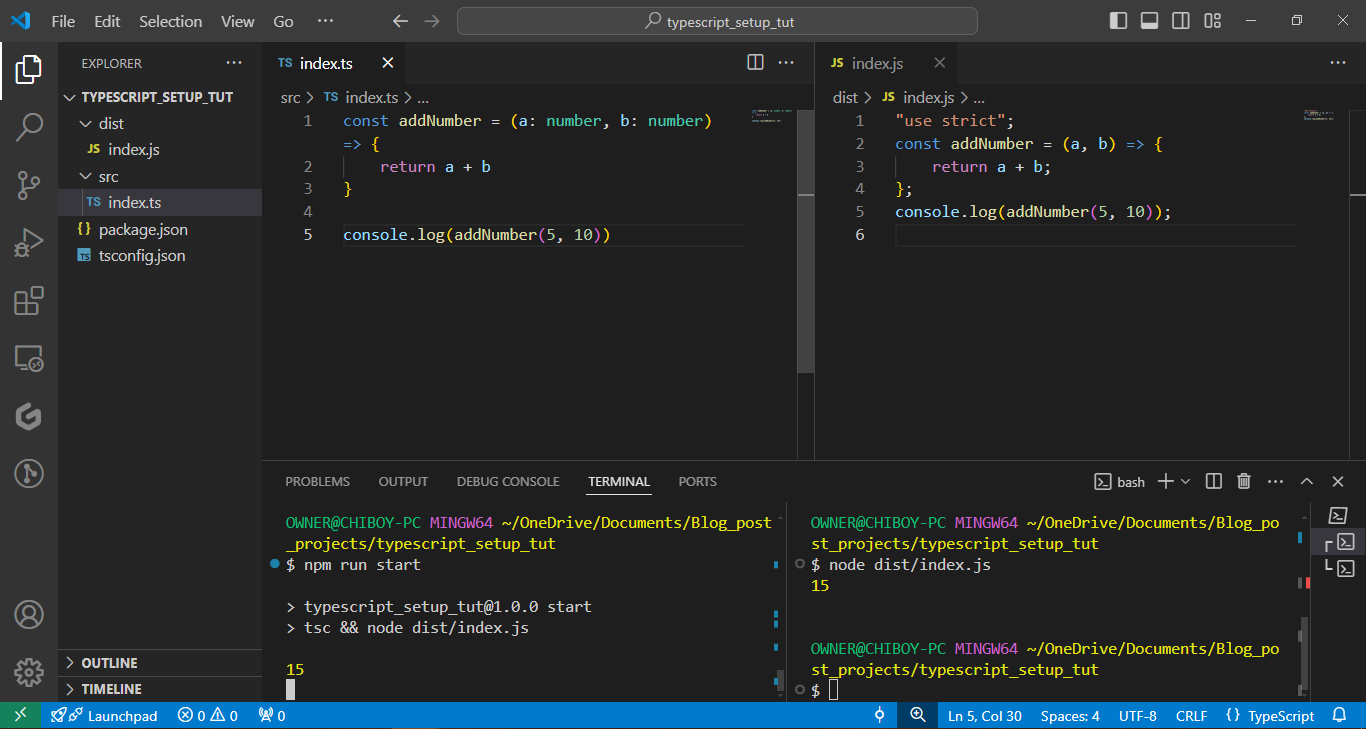Open the new terminal launch profile dropdown

tap(1186, 482)
